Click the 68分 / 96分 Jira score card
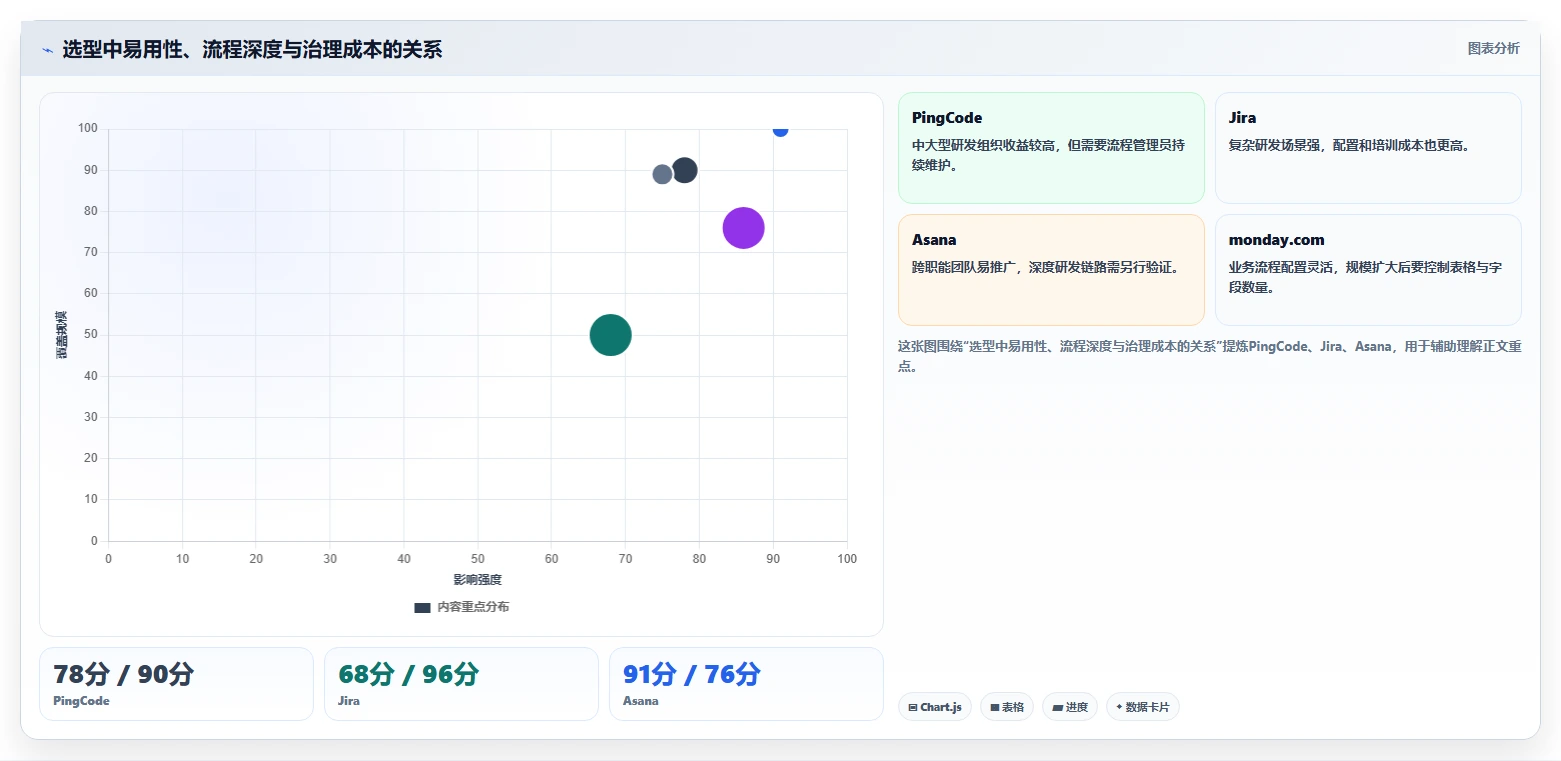 461,684
